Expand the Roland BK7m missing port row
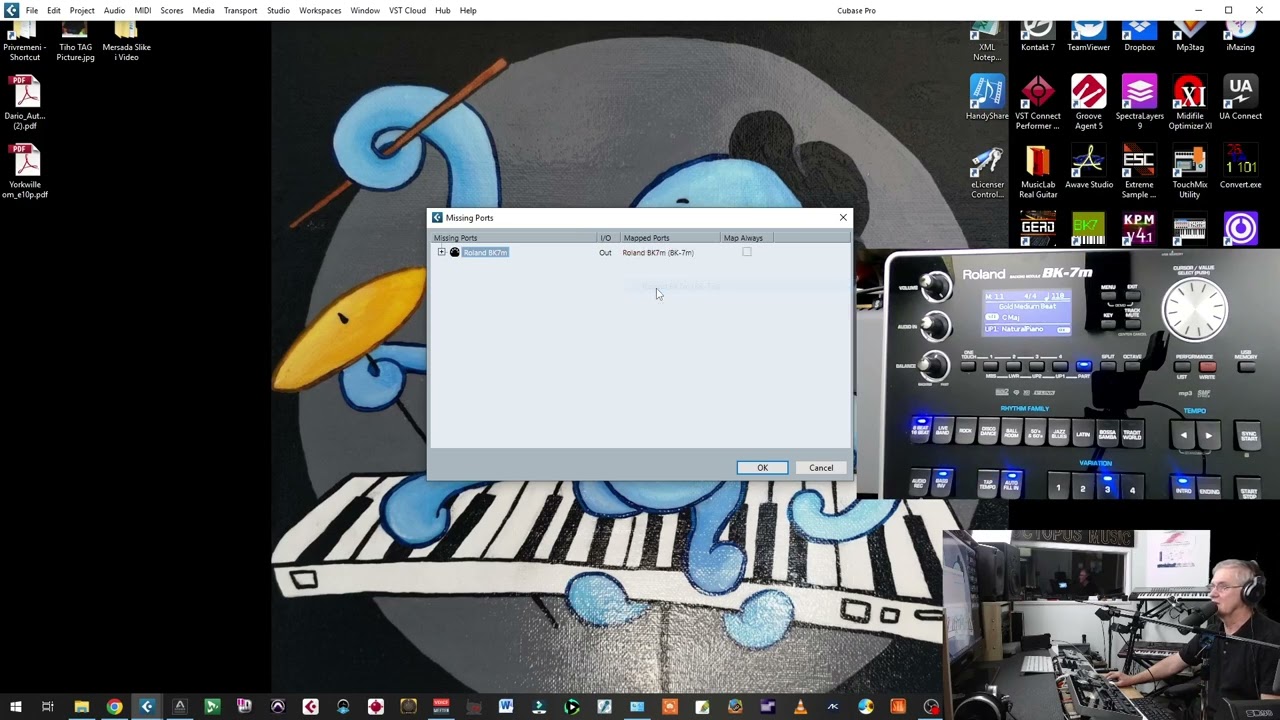 pyautogui.click(x=441, y=252)
